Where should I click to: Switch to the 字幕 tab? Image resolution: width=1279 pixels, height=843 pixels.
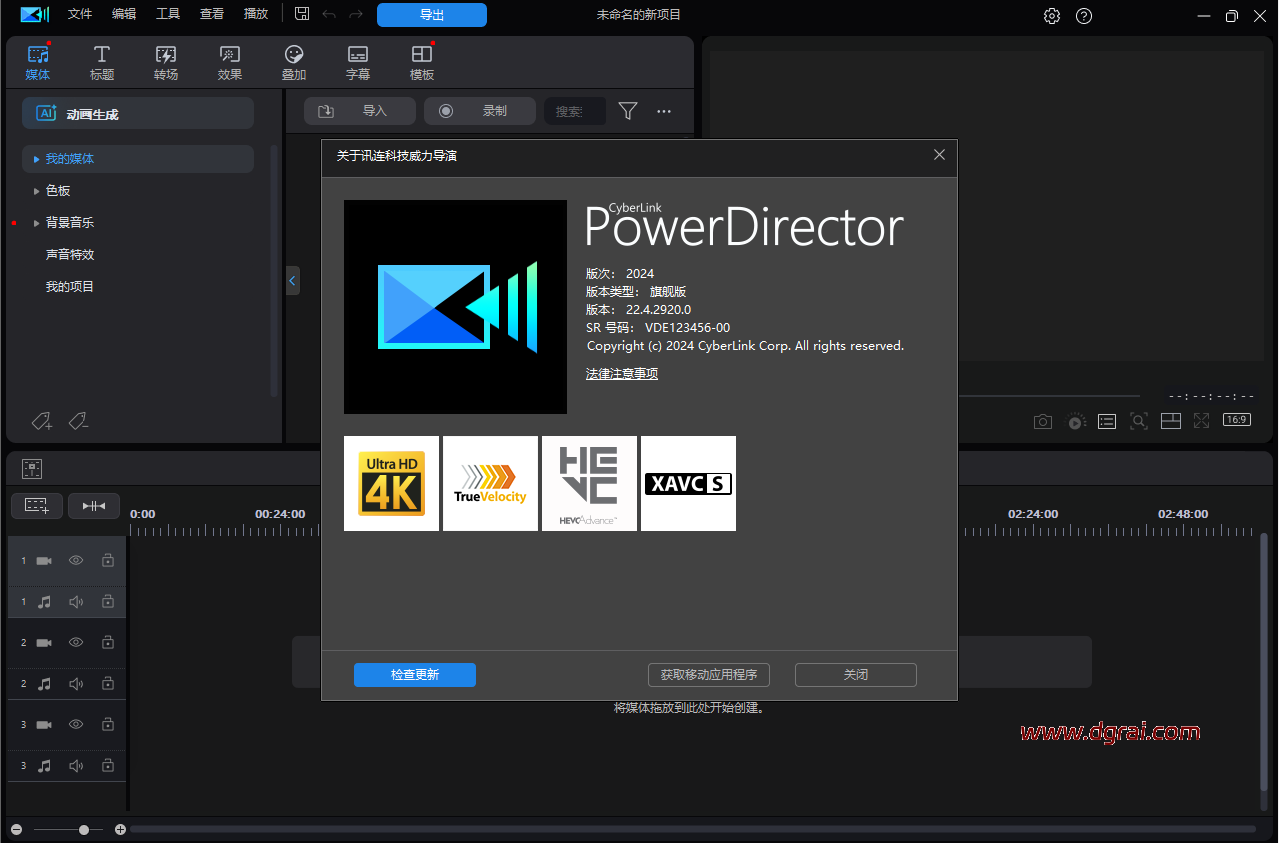point(358,63)
